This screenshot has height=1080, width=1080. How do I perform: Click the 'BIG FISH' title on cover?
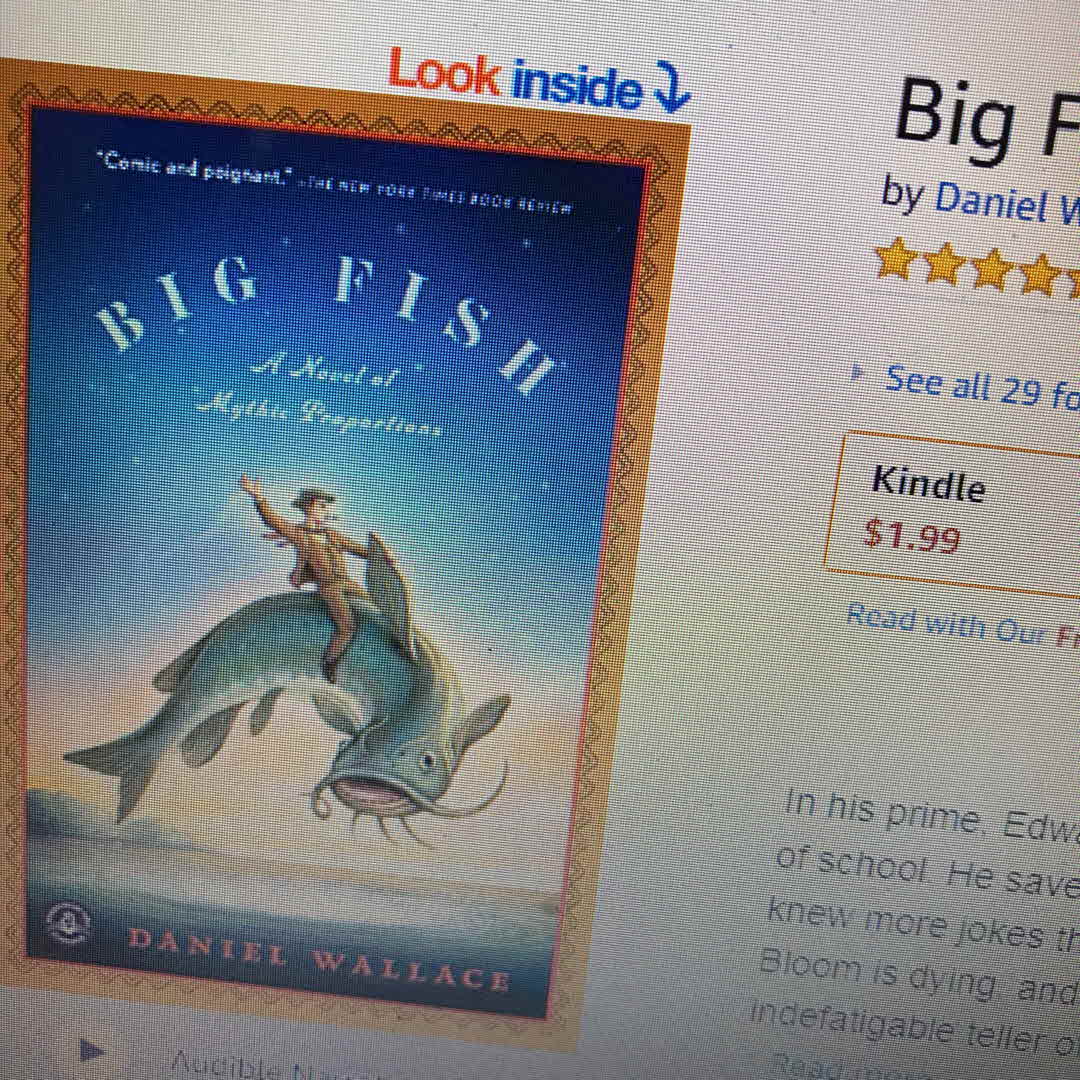point(324,319)
